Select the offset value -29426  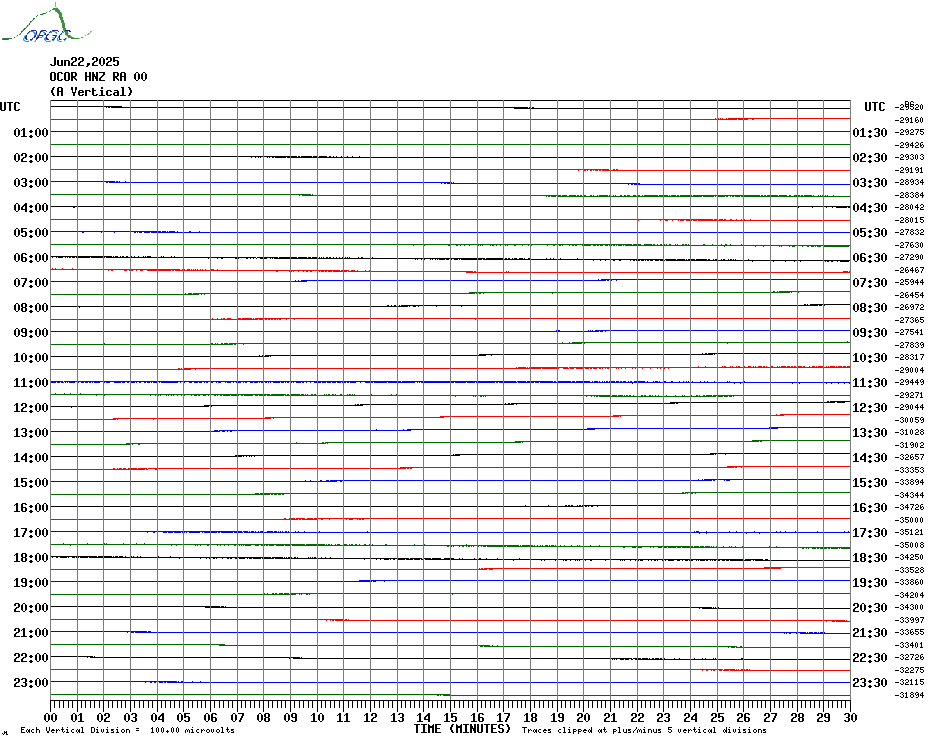pyautogui.click(x=909, y=145)
